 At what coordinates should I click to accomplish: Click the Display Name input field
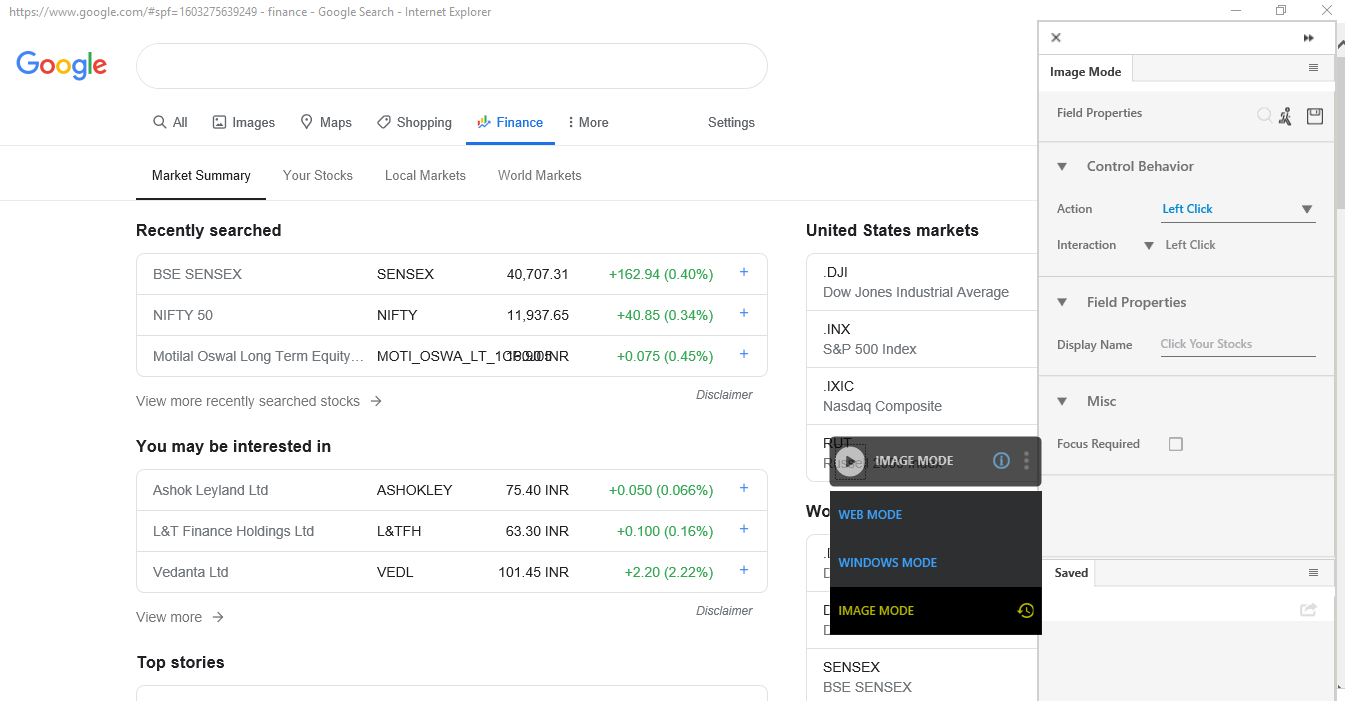[x=1237, y=344]
